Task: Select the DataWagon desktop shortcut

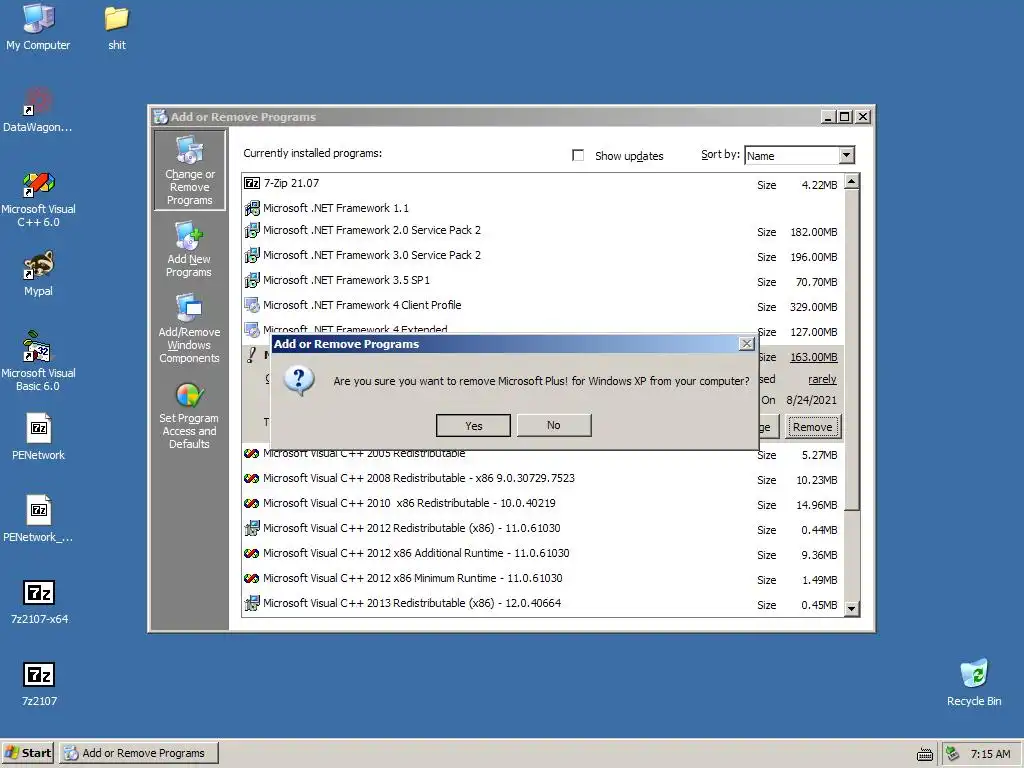Action: (x=38, y=109)
